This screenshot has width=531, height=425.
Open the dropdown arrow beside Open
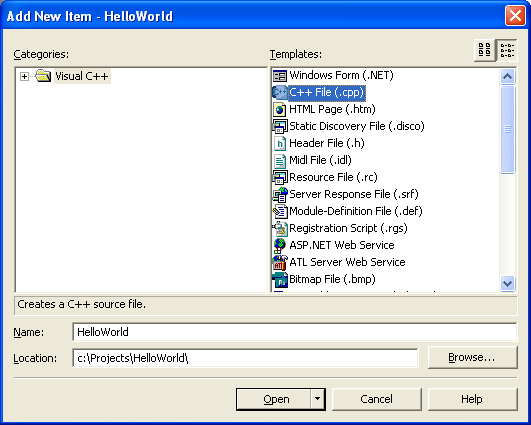(x=317, y=399)
